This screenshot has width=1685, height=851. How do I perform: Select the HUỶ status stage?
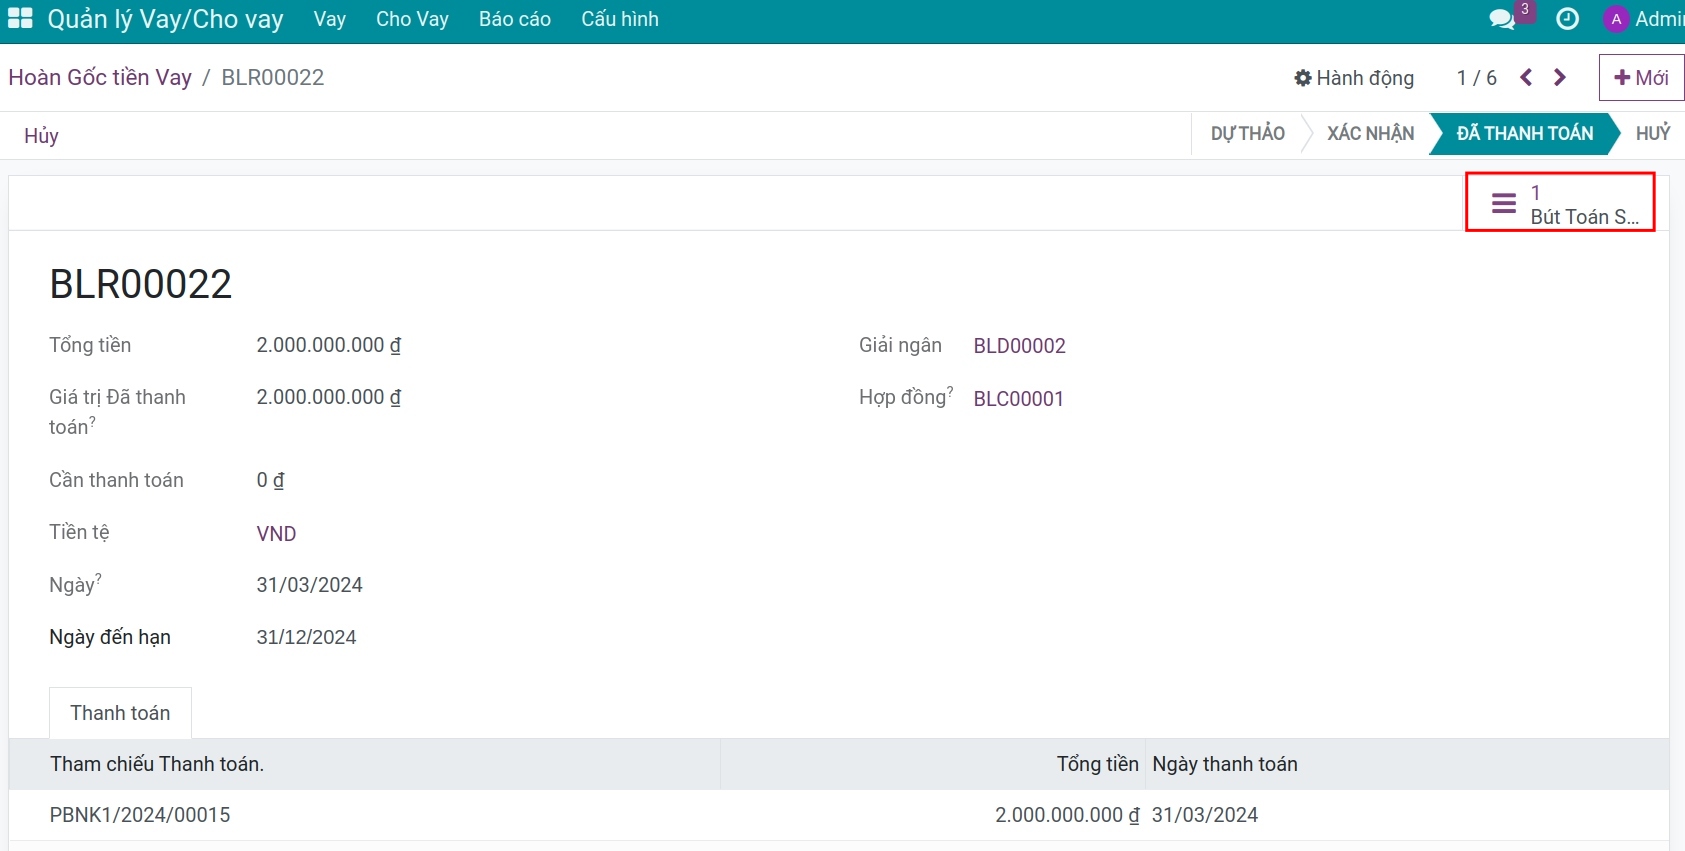click(x=1653, y=134)
